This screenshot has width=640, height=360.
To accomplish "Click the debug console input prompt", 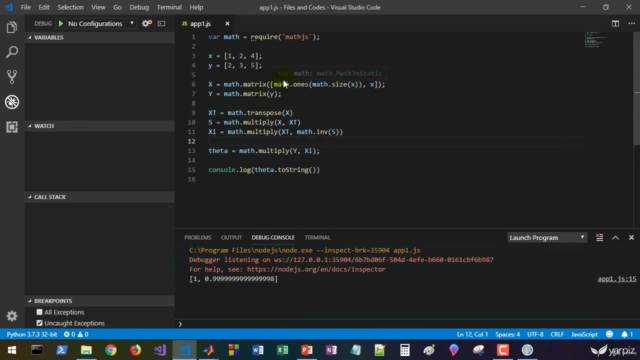I will click(x=406, y=324).
